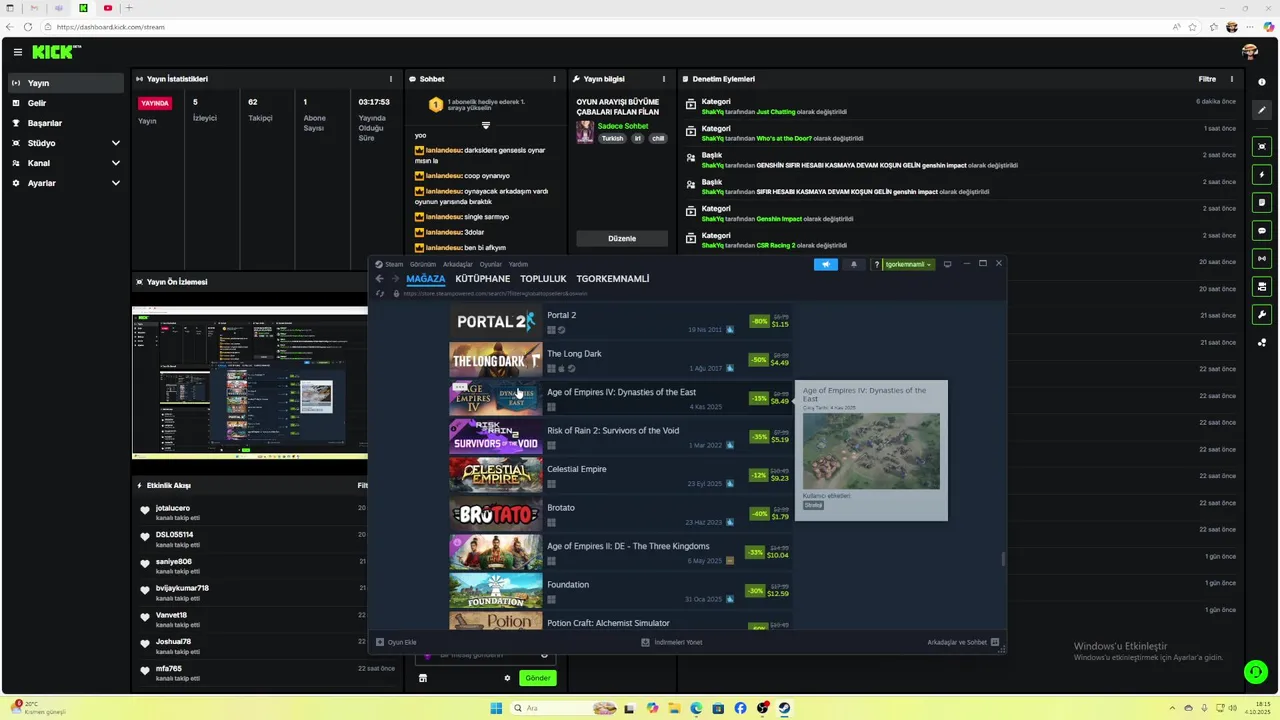Switch to Steam KÜTÜPHANE tab

coord(482,279)
